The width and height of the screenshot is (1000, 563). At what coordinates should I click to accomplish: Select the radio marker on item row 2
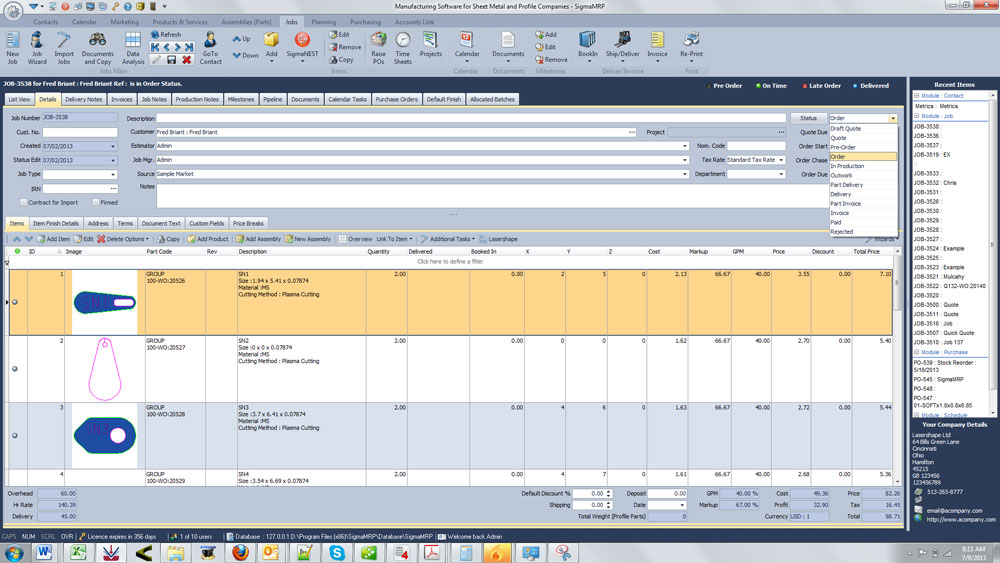tap(14, 369)
